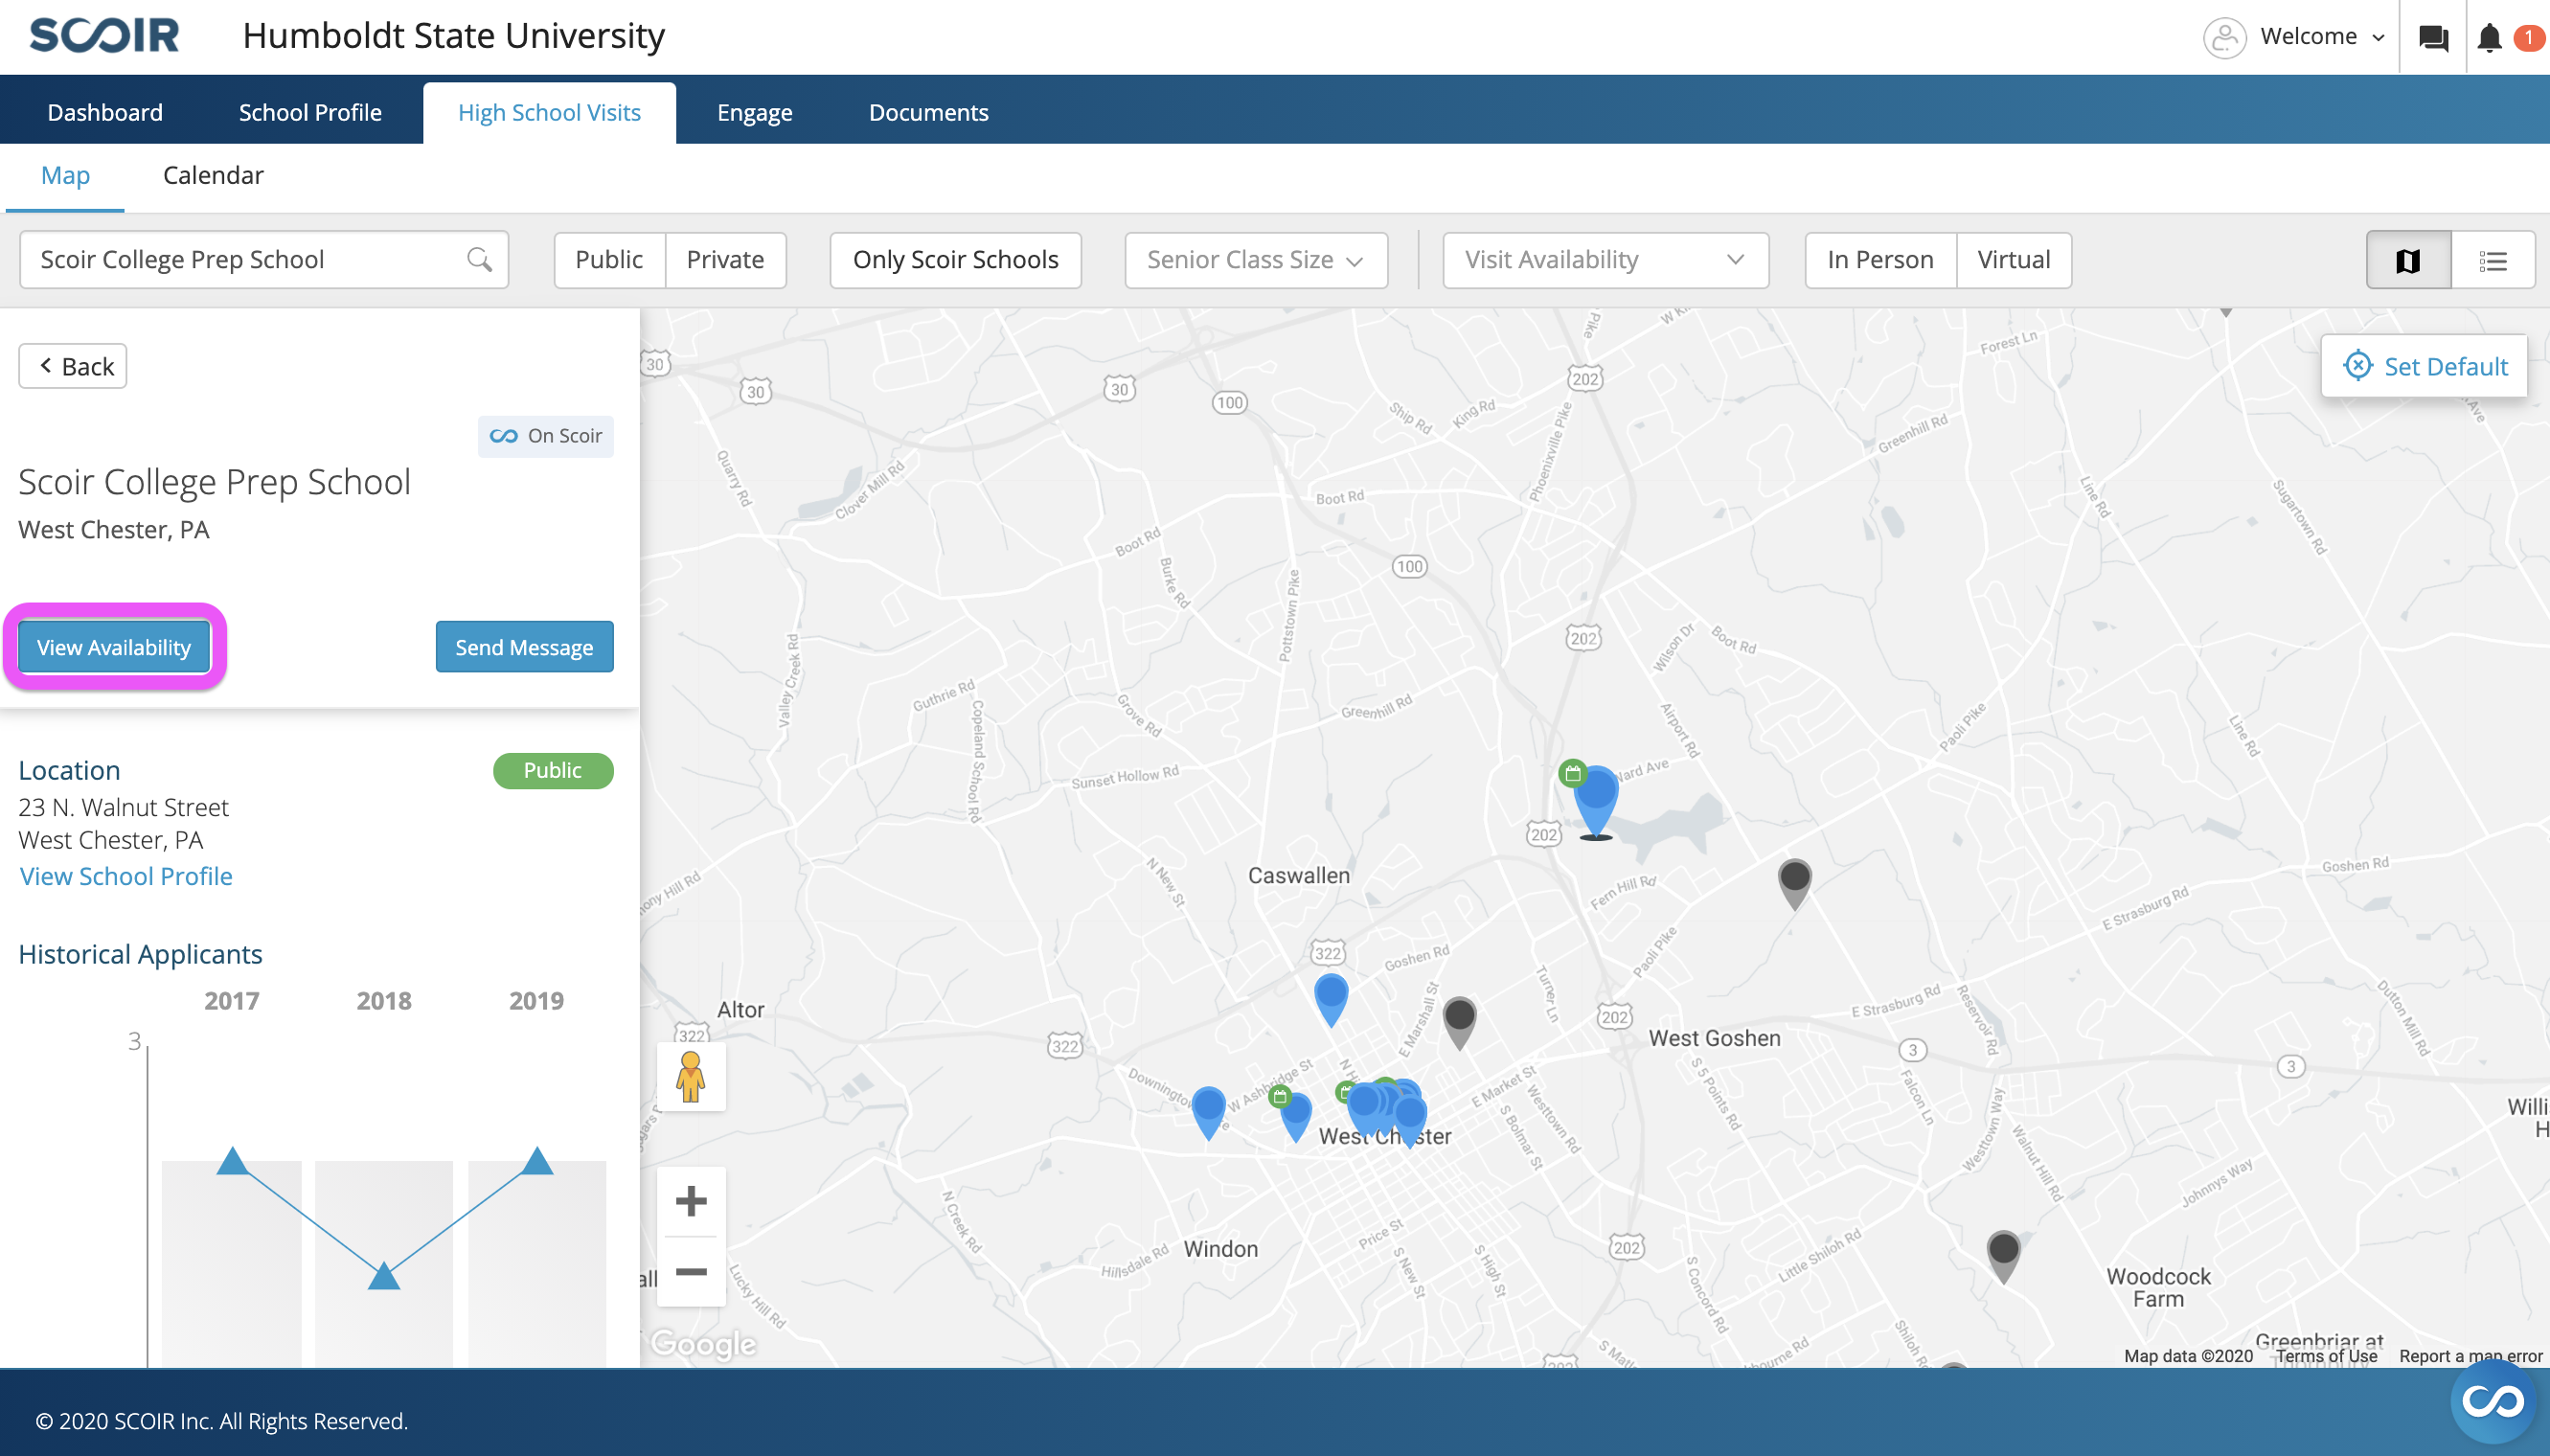Switch to the Calendar subtab
This screenshot has width=2550, height=1456.
coord(213,175)
